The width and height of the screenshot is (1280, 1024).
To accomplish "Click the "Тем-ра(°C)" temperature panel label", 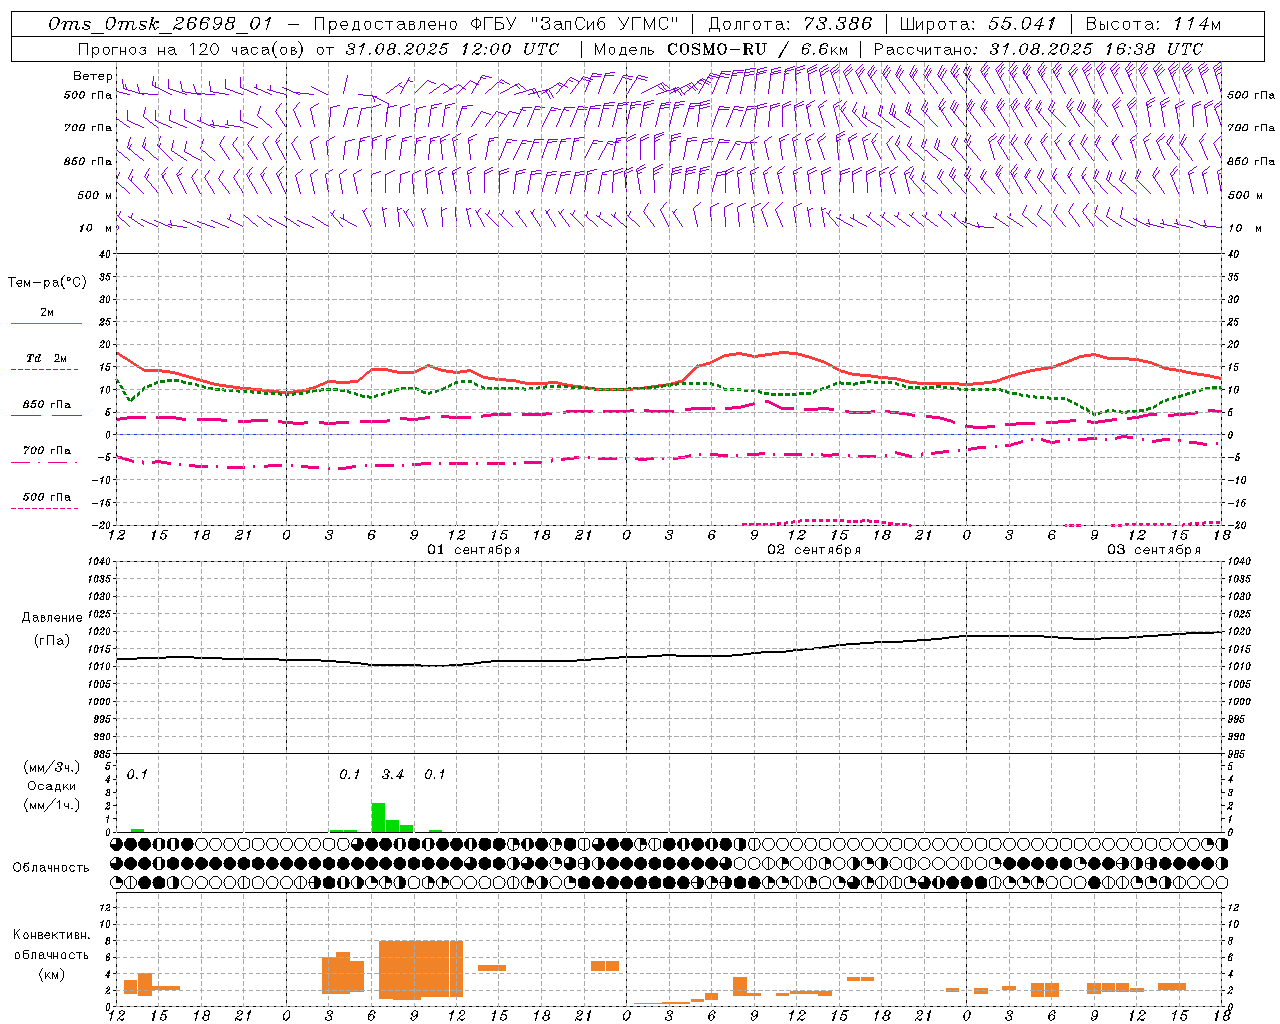I will 47,283.
